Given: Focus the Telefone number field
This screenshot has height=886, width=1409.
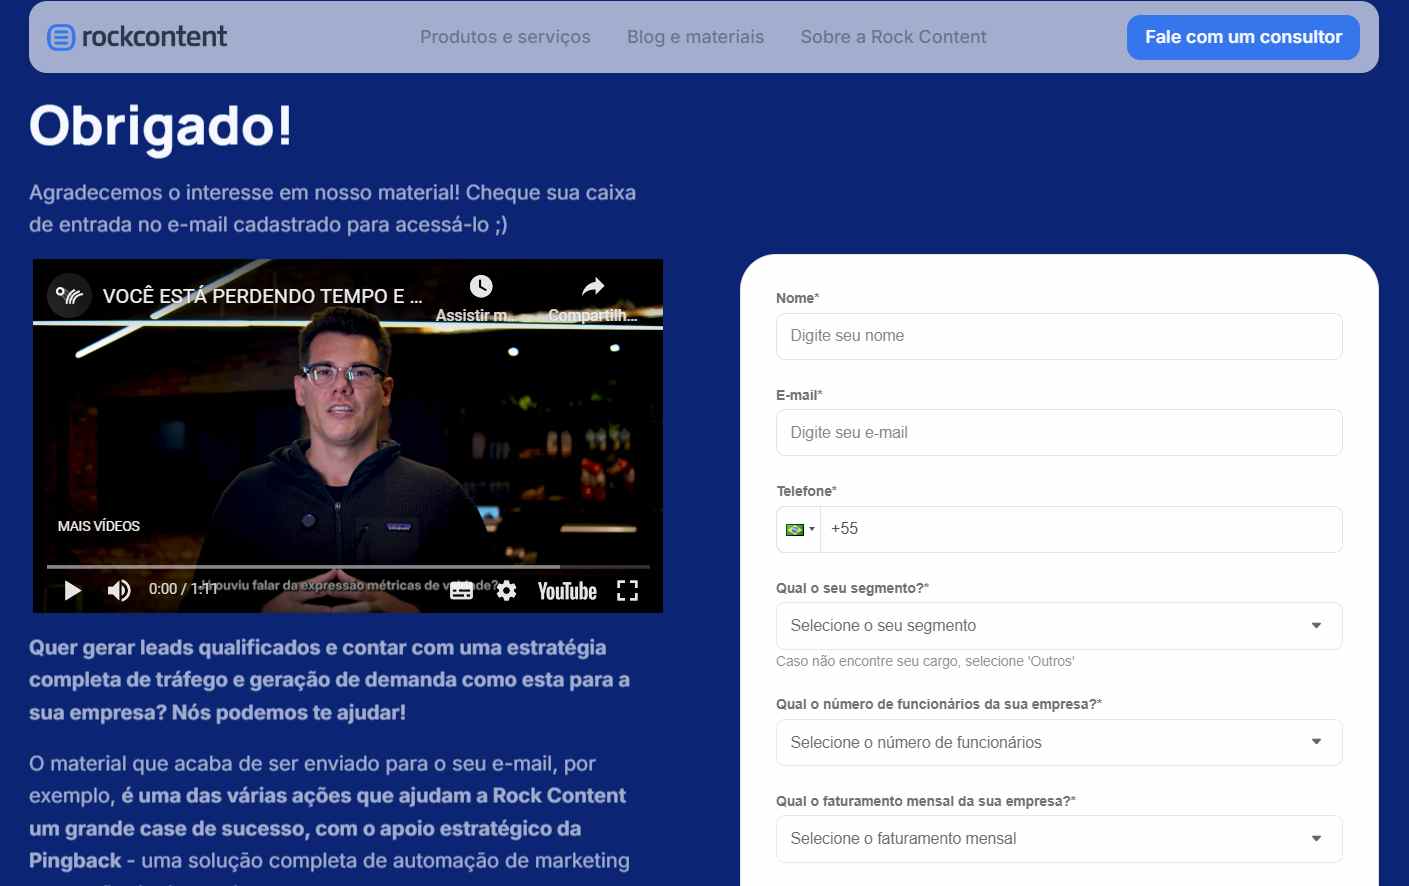Looking at the screenshot, I should 1081,529.
